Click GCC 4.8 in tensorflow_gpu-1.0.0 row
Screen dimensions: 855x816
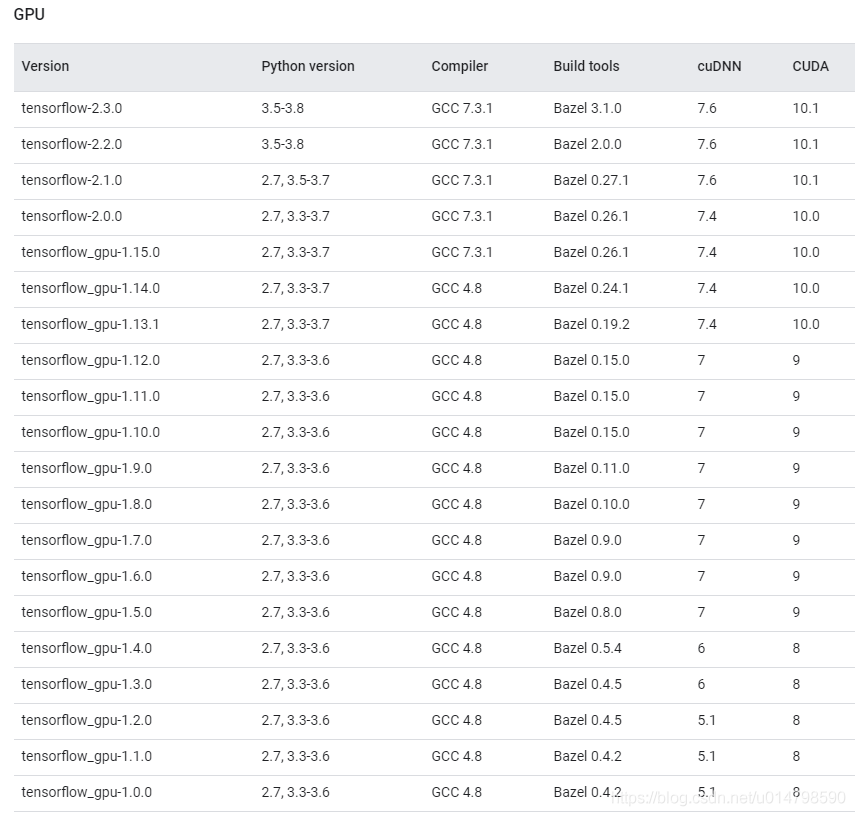456,792
